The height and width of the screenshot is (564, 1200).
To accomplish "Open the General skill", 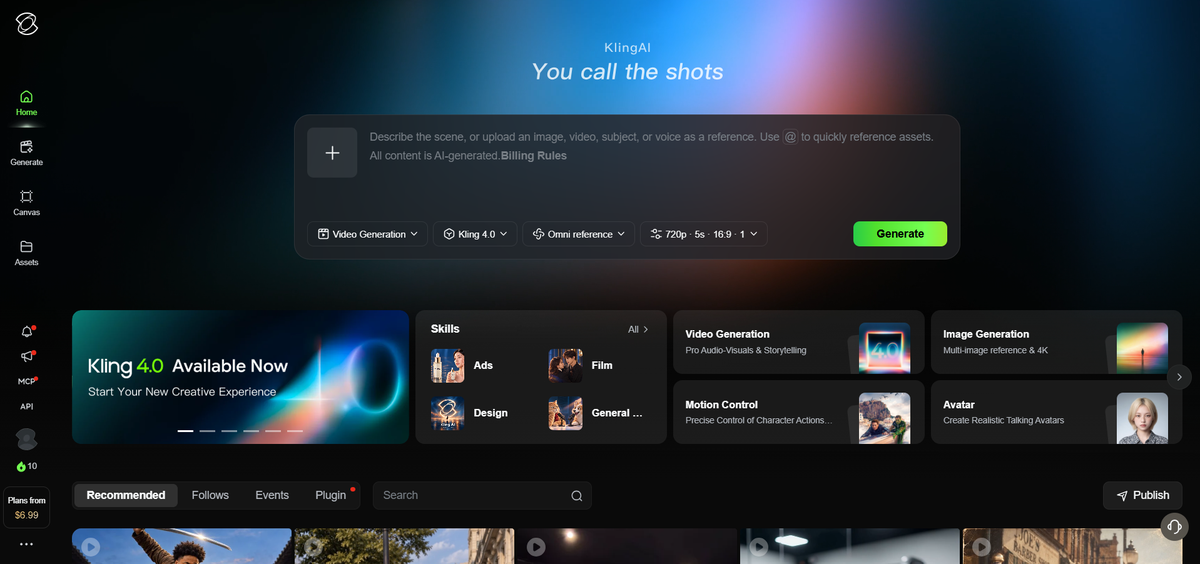I will pos(596,413).
